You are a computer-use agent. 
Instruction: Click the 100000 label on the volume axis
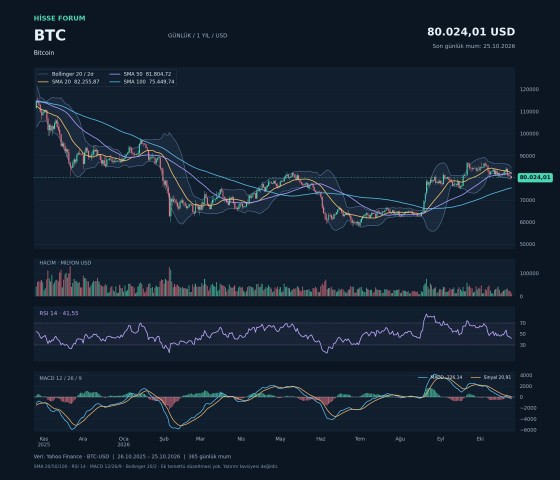[x=530, y=273]
